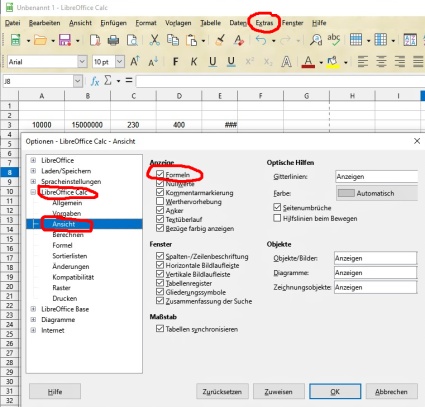Click the Cut scissors icon
425x407 pixels.
coord(154,40)
